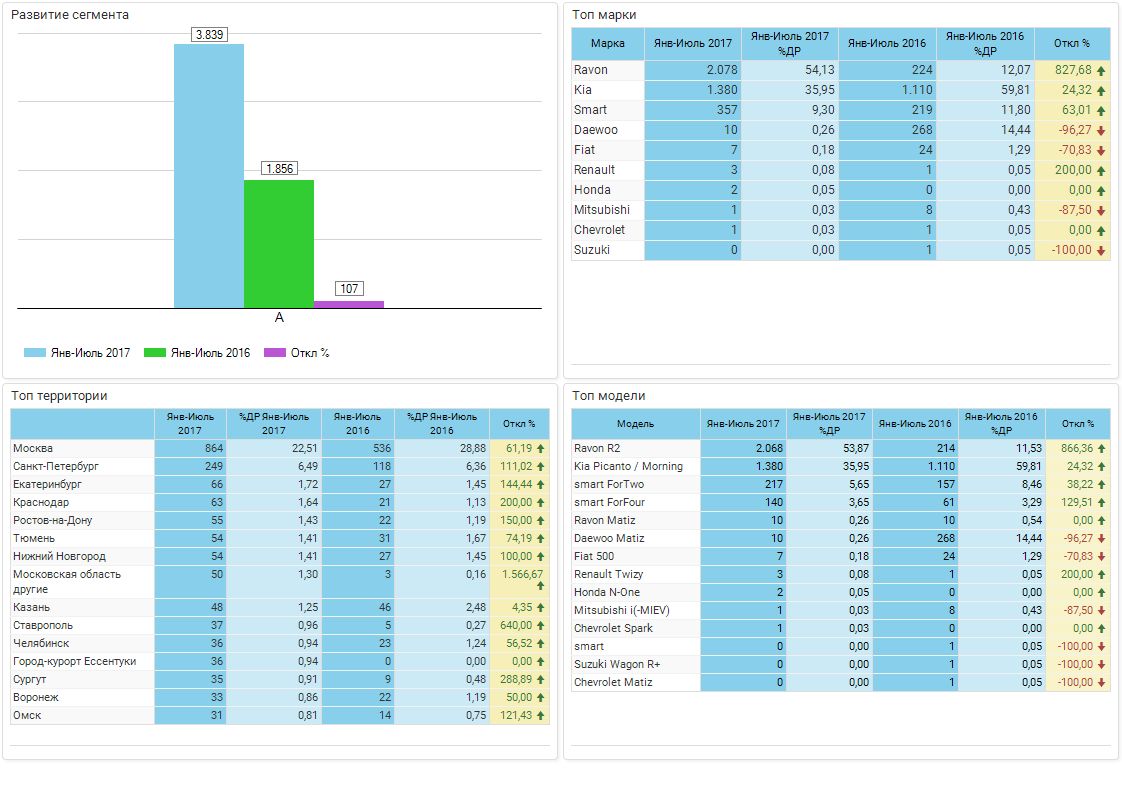Click the green up arrow in the Омск row

[540, 716]
